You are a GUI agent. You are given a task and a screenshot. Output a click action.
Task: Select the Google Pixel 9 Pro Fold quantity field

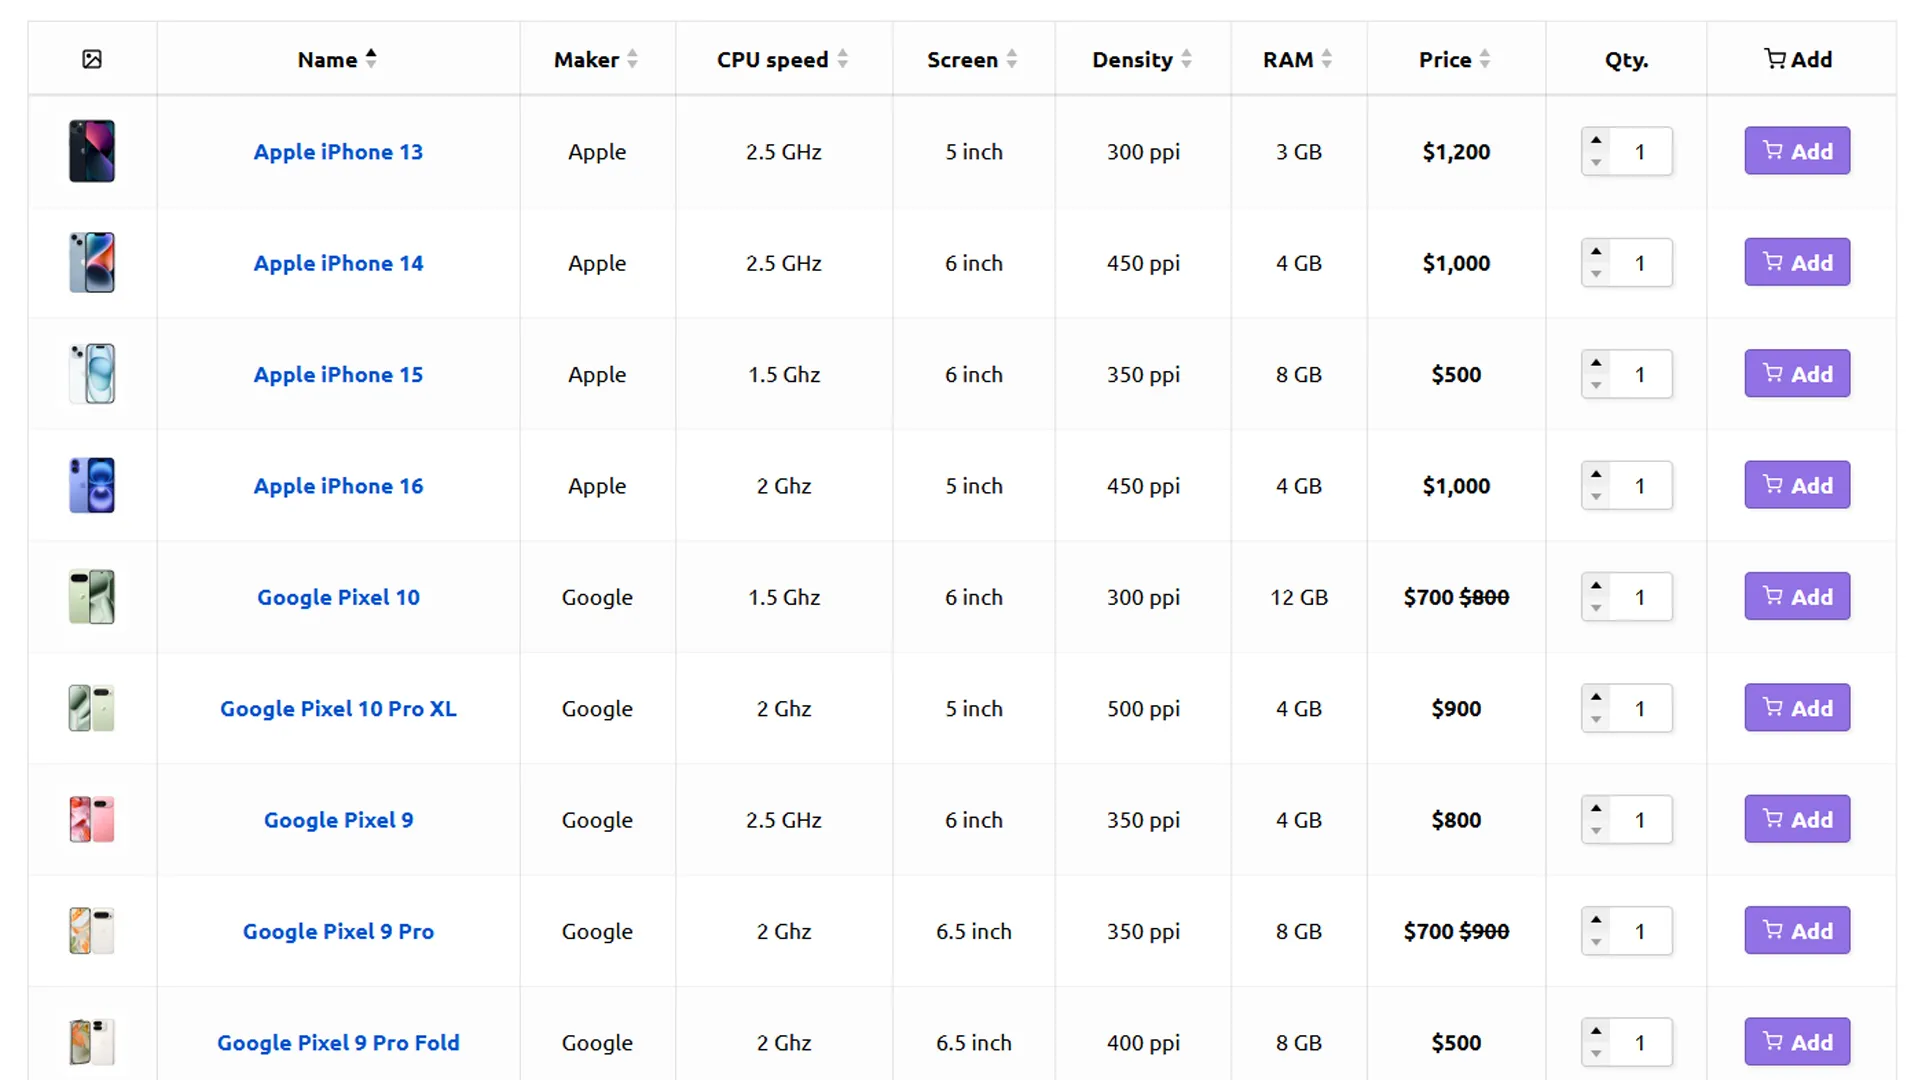point(1639,1042)
